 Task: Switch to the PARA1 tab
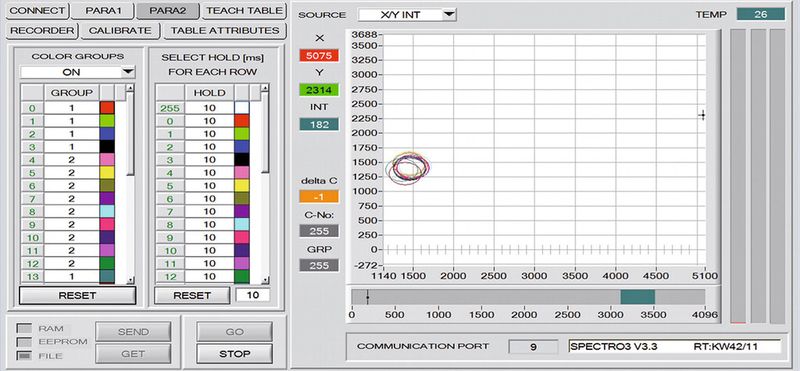coord(102,11)
